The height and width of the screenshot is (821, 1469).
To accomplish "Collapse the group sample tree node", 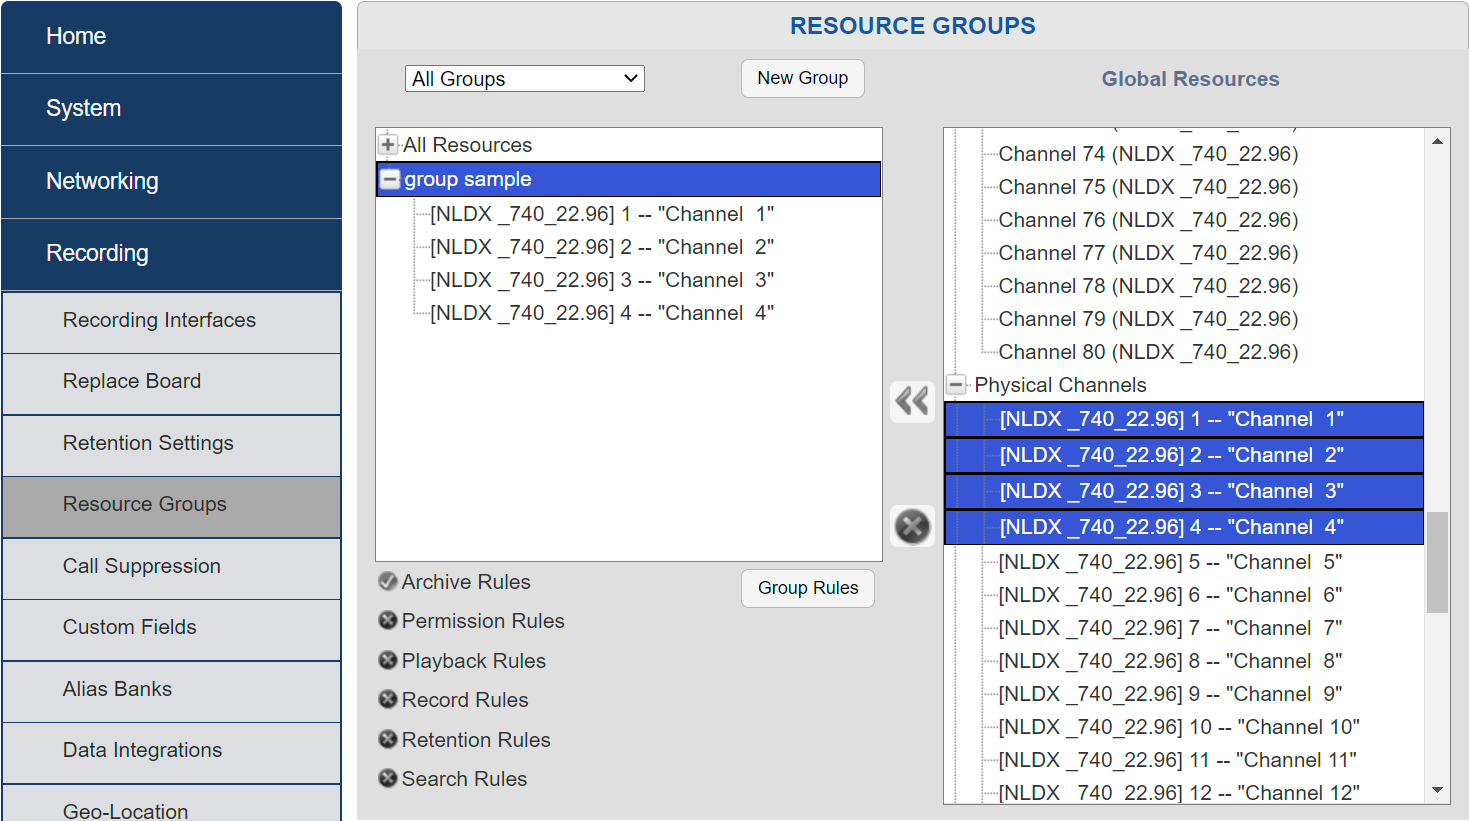I will (390, 180).
